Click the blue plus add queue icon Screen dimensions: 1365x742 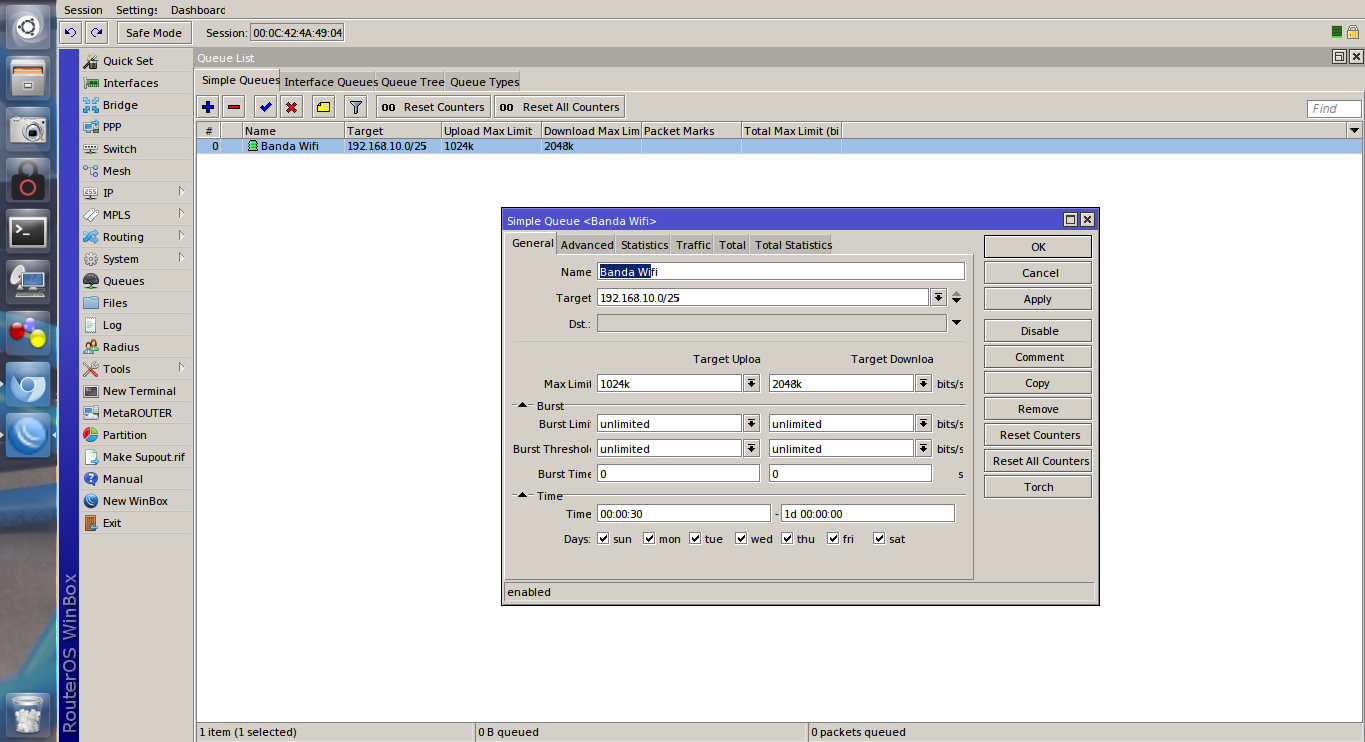[x=208, y=107]
